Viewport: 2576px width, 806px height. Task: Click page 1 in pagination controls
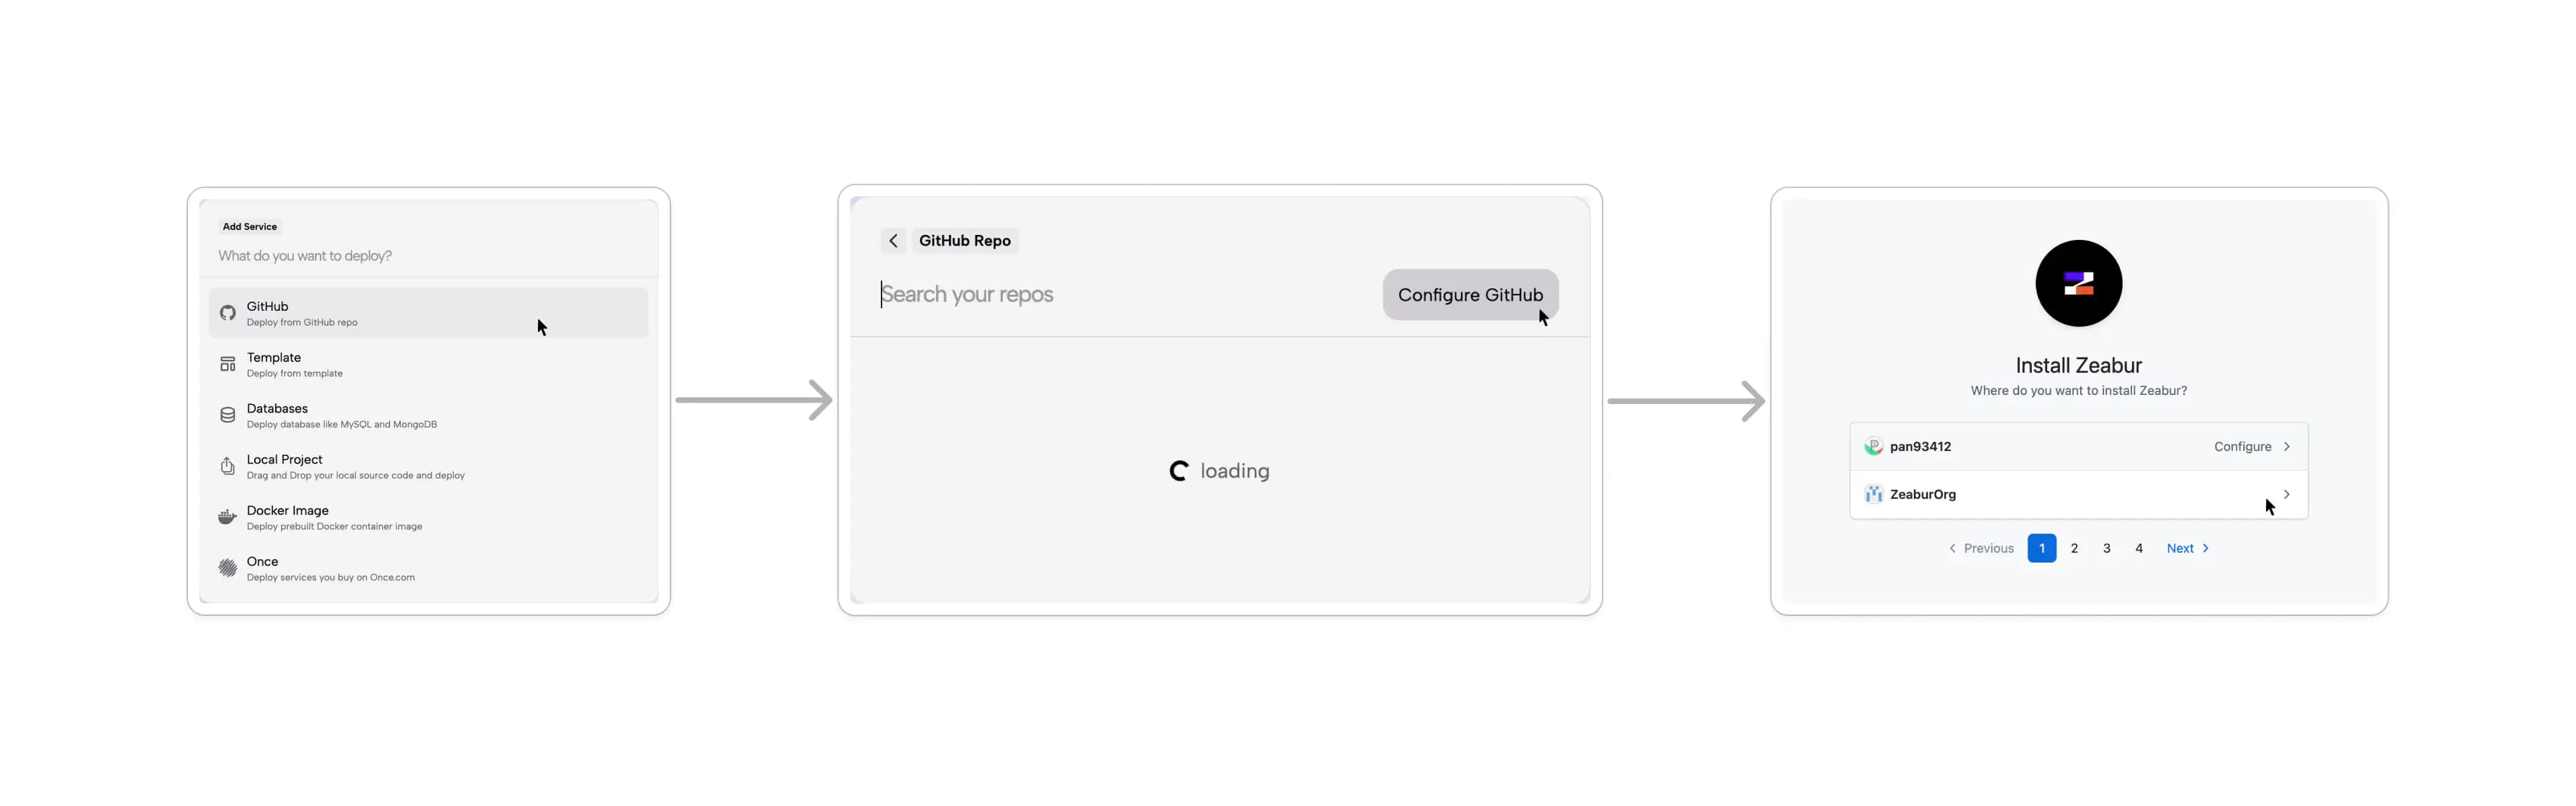[2042, 546]
